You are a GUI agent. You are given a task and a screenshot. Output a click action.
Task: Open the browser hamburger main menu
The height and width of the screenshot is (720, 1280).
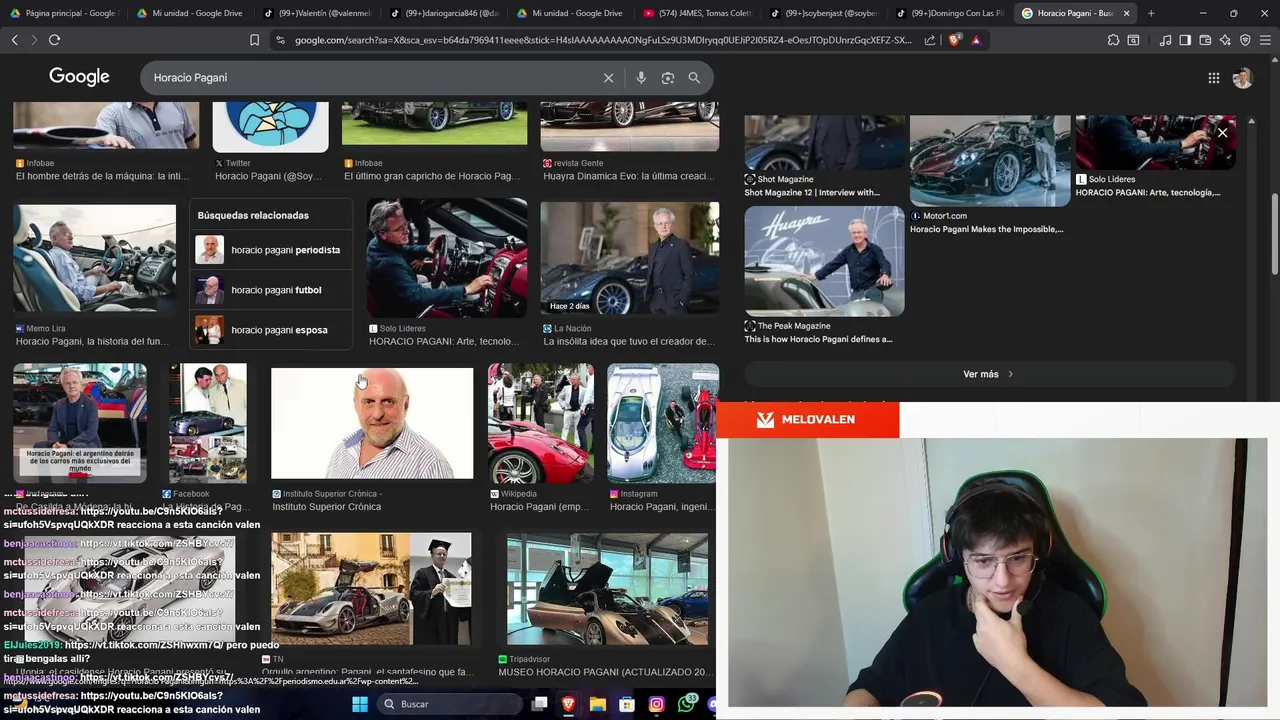click(1265, 40)
